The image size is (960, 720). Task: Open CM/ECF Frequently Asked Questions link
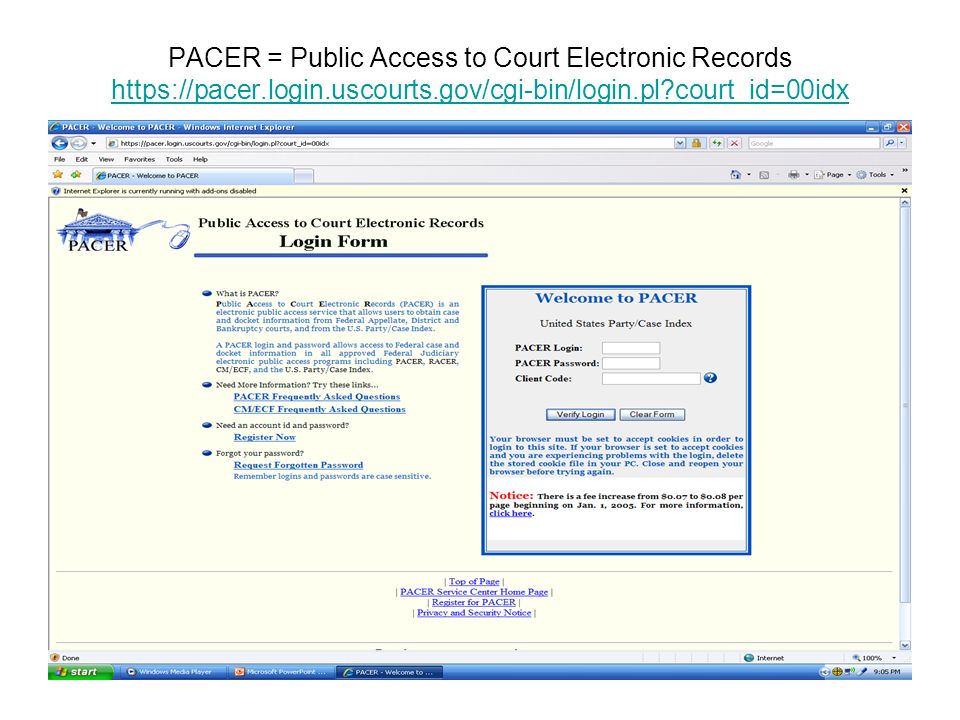(x=320, y=409)
